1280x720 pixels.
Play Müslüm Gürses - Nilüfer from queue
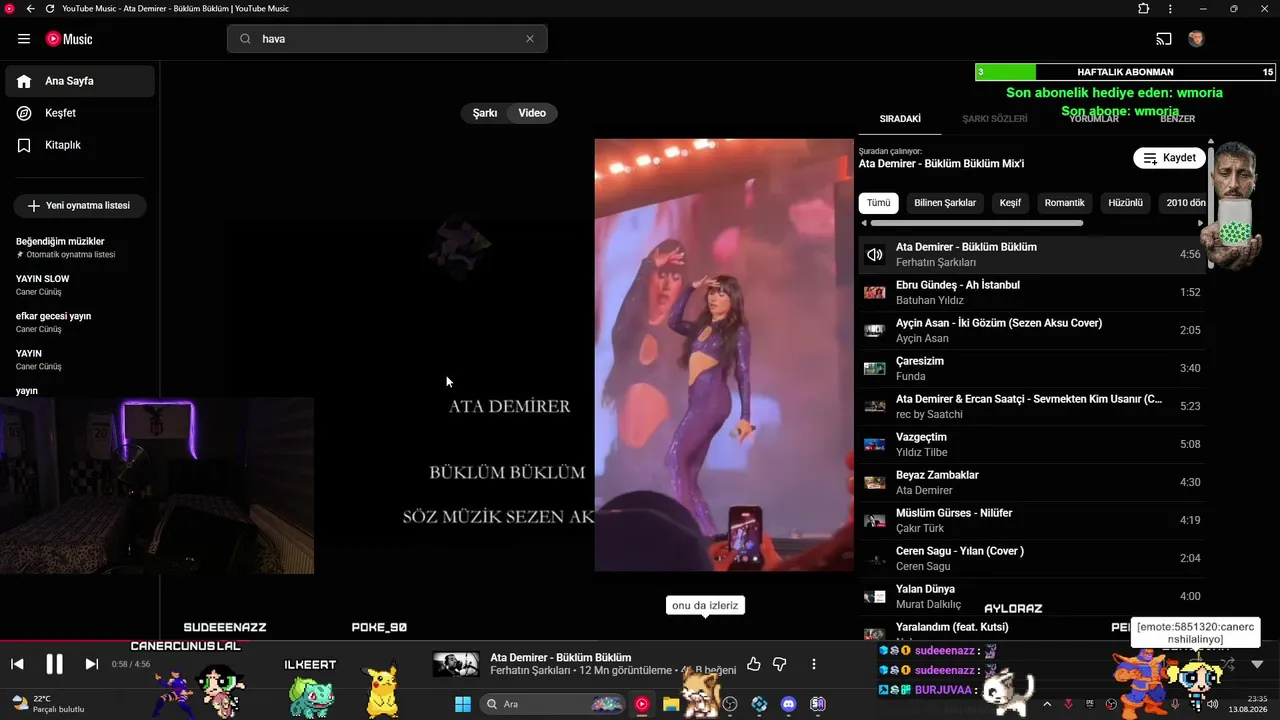click(1032, 520)
